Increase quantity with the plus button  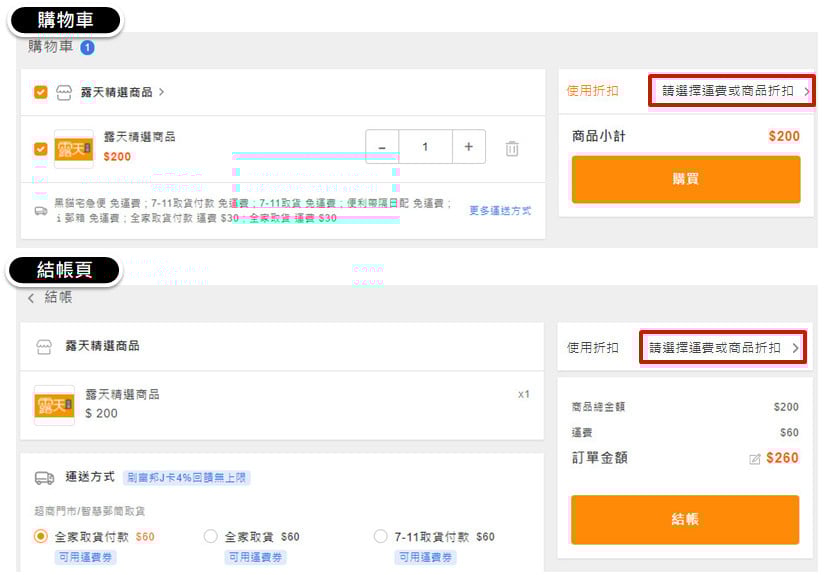468,147
